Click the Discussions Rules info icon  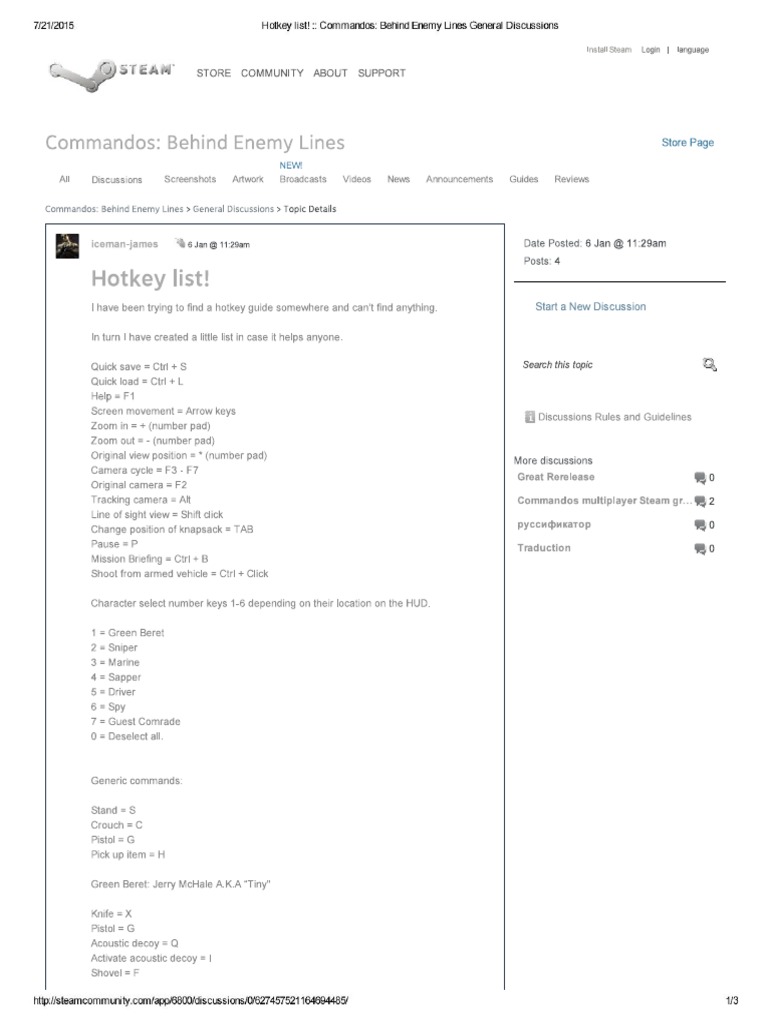[530, 417]
